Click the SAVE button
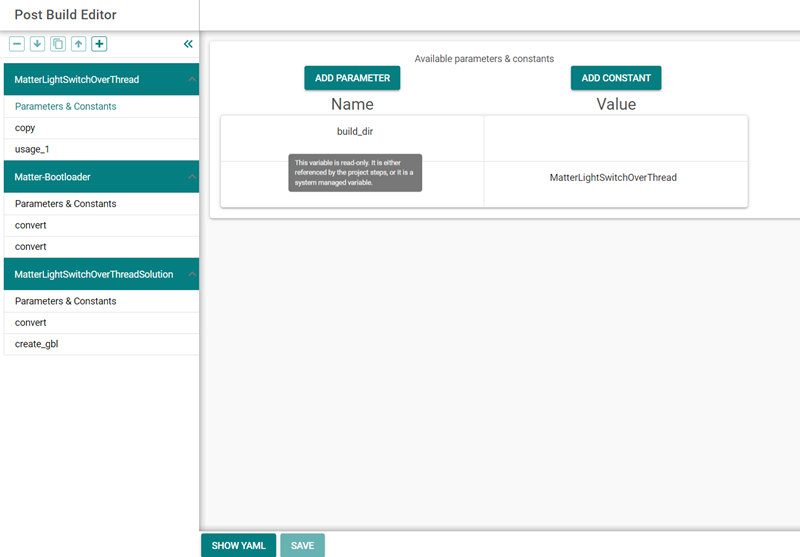The image size is (800, 557). pyautogui.click(x=302, y=545)
